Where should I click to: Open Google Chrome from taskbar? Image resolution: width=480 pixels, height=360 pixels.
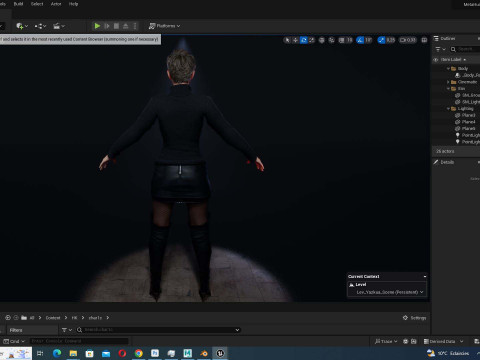click(x=139, y=353)
